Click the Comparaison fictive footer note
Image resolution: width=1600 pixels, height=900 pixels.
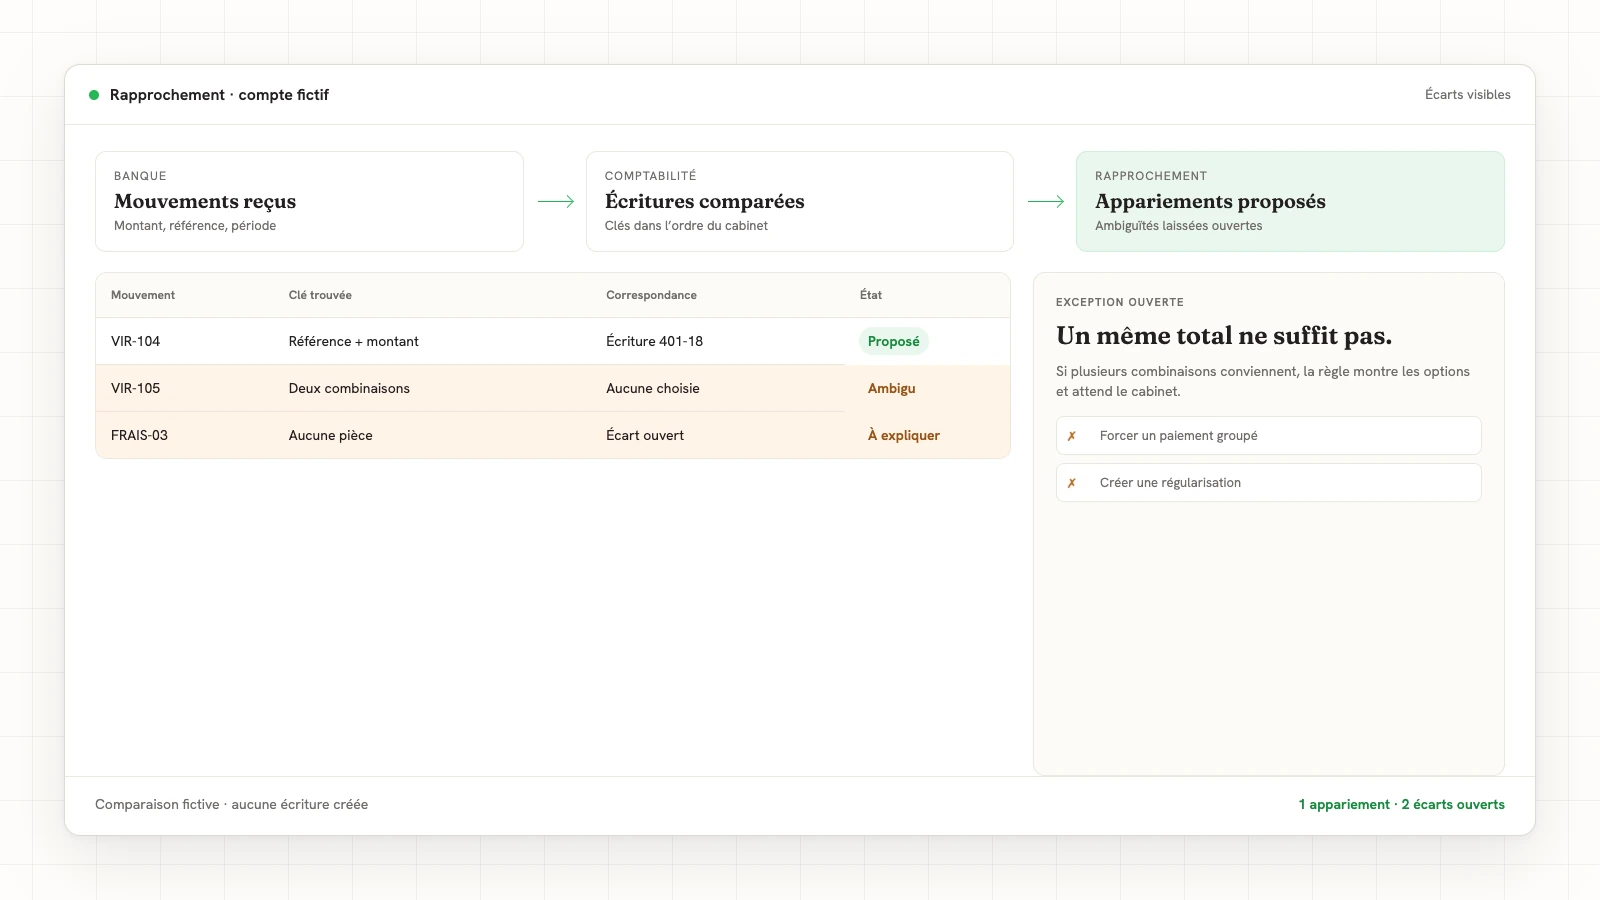pos(231,804)
